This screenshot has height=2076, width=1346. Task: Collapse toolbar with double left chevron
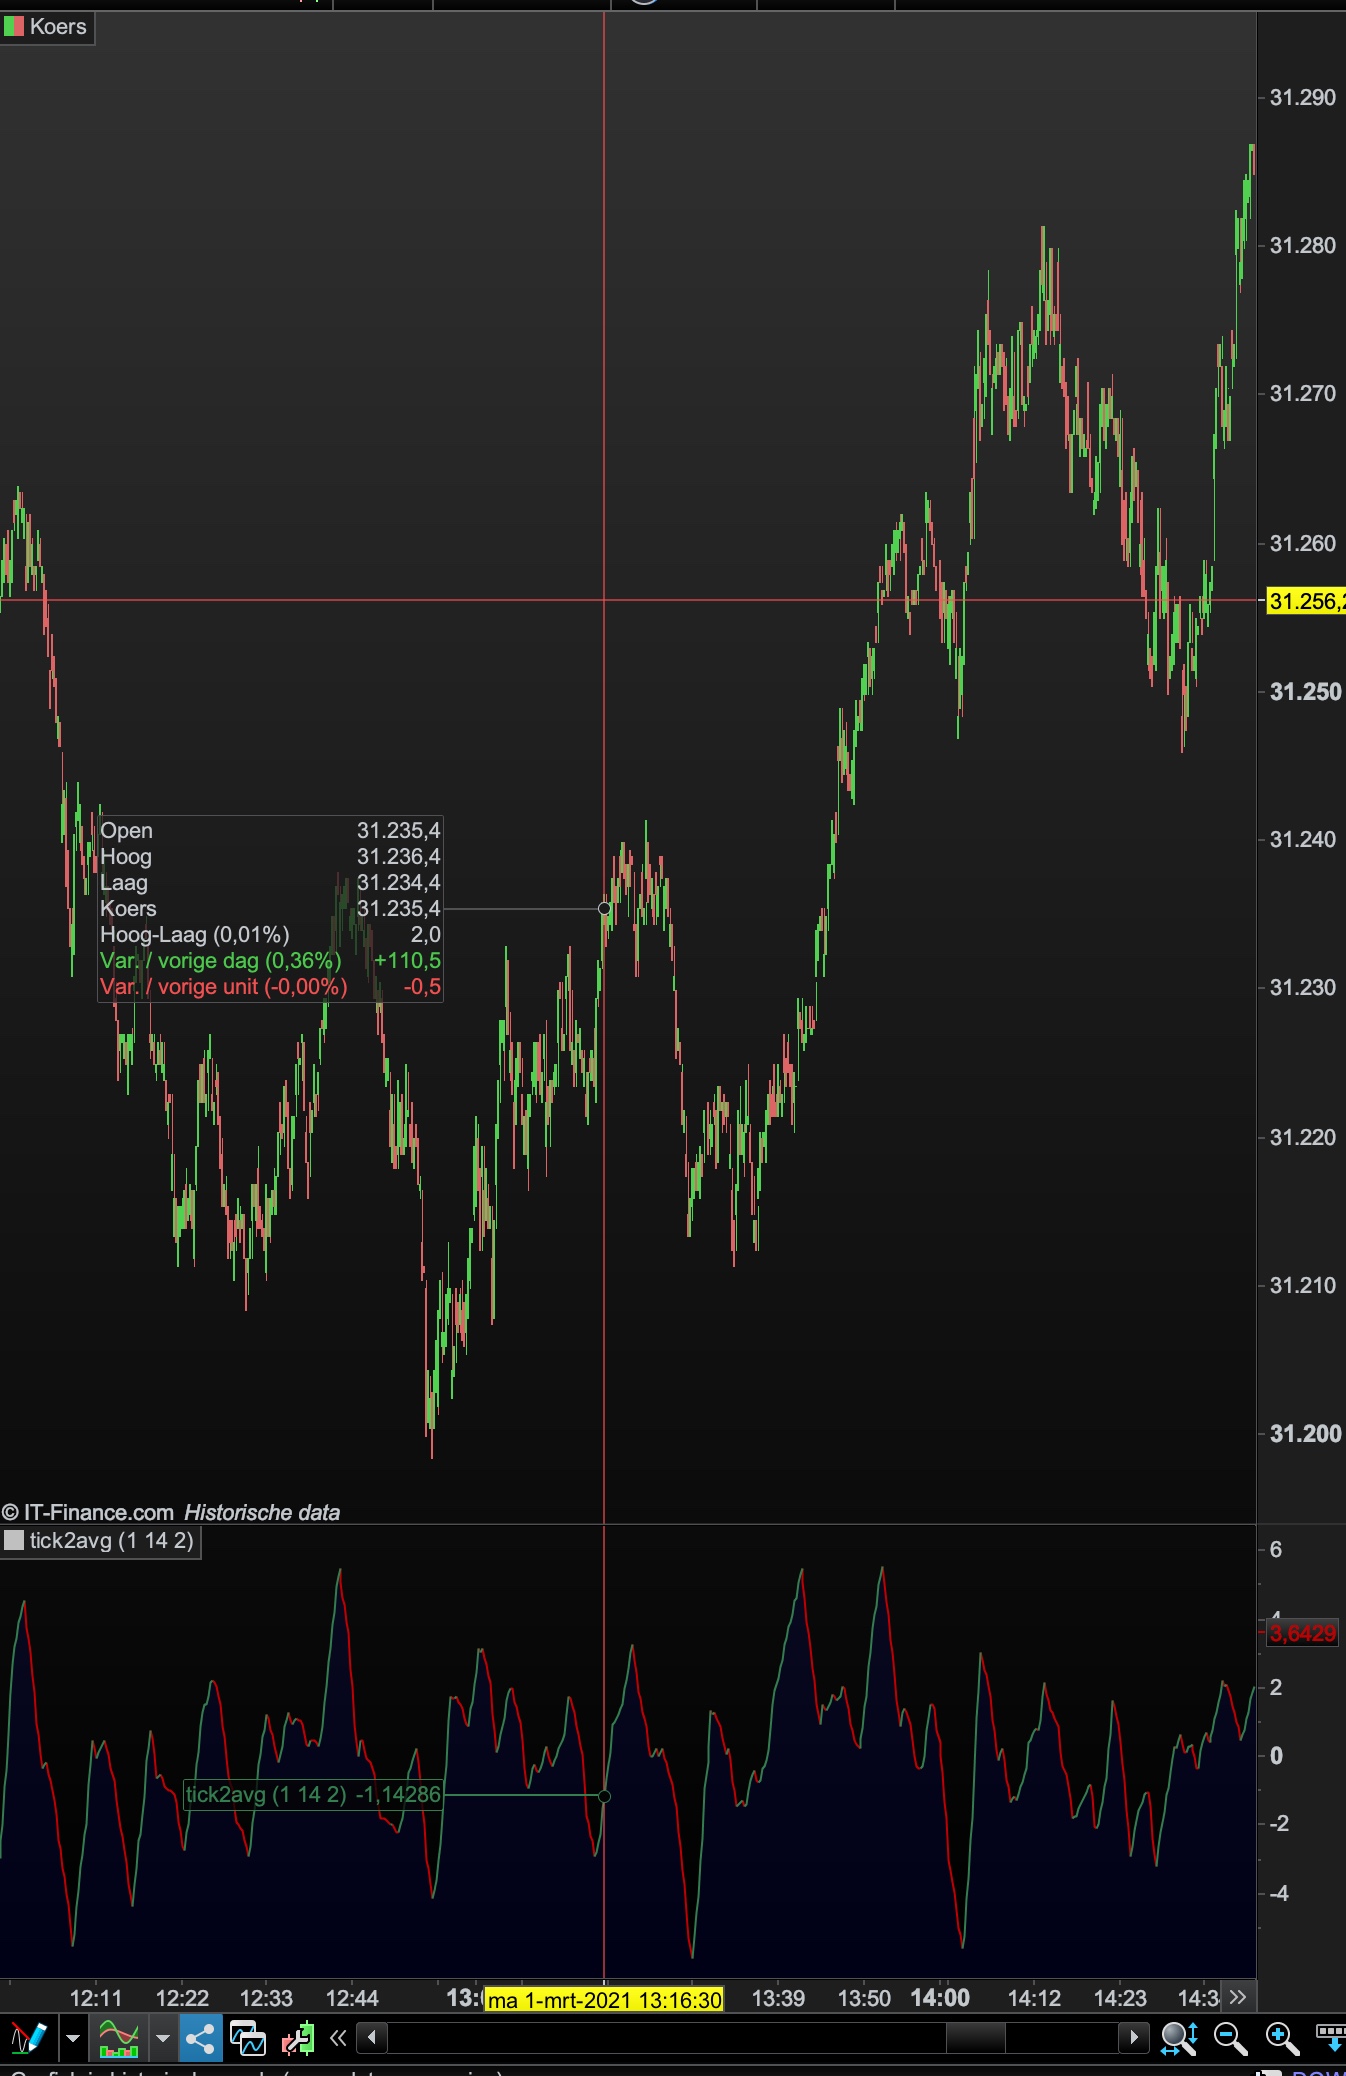[338, 2037]
